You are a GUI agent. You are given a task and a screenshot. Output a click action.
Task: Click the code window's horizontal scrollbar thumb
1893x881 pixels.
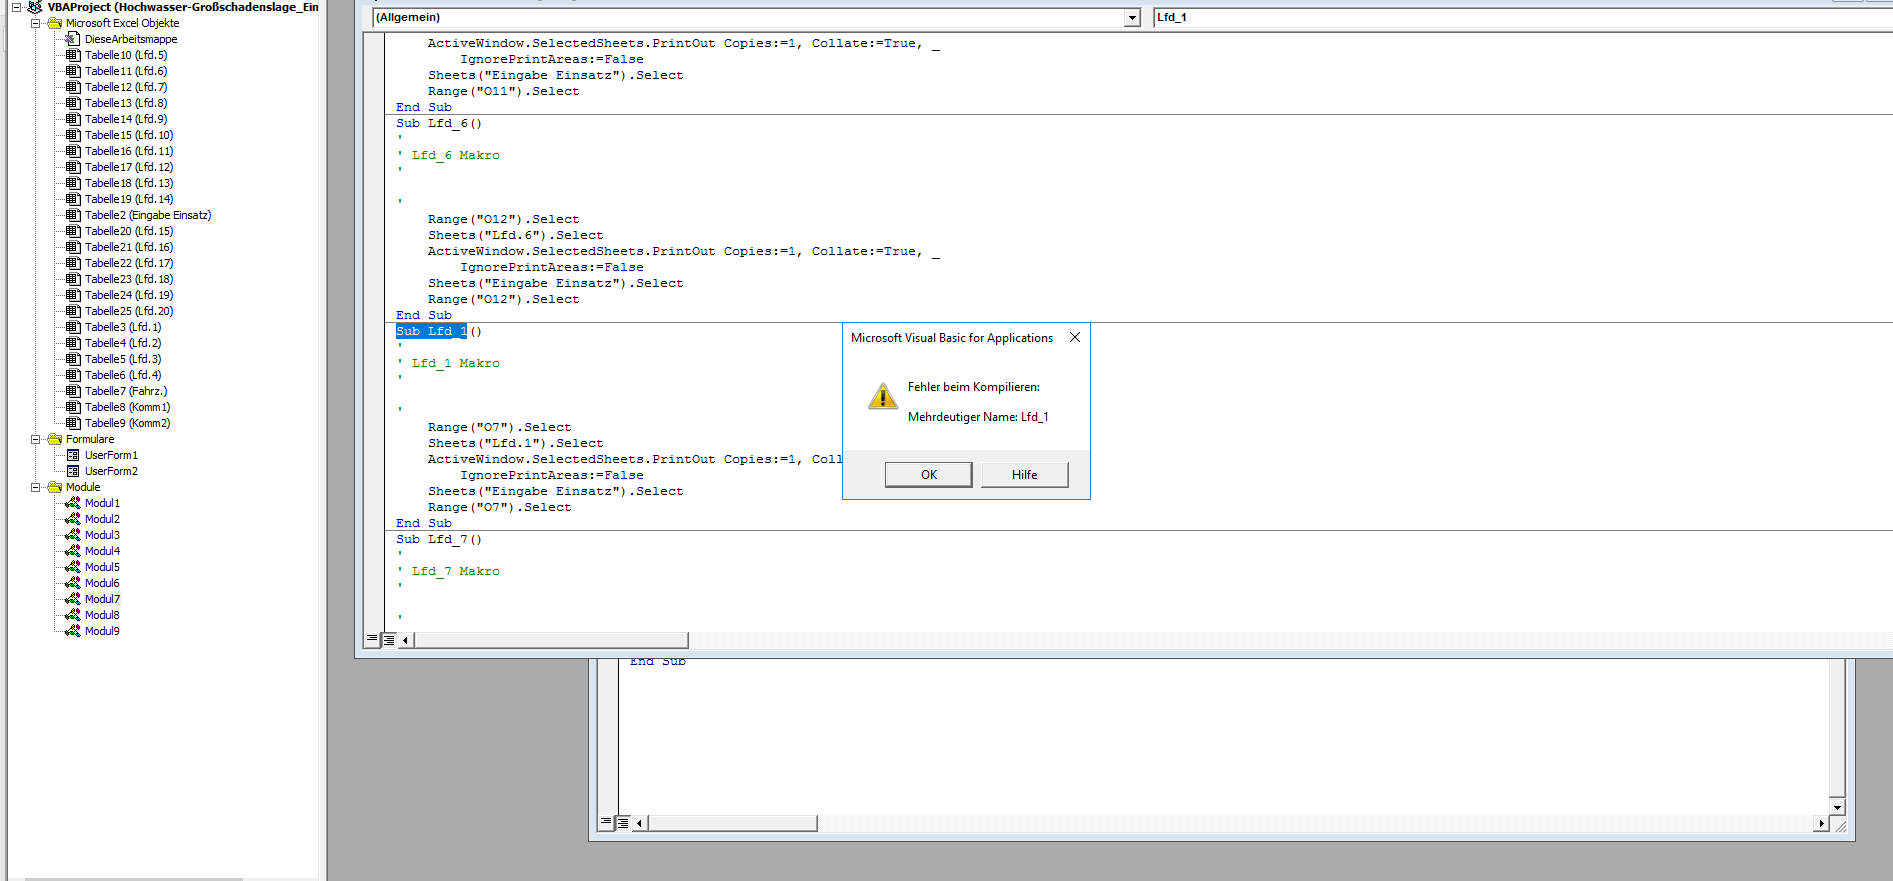tap(550, 640)
